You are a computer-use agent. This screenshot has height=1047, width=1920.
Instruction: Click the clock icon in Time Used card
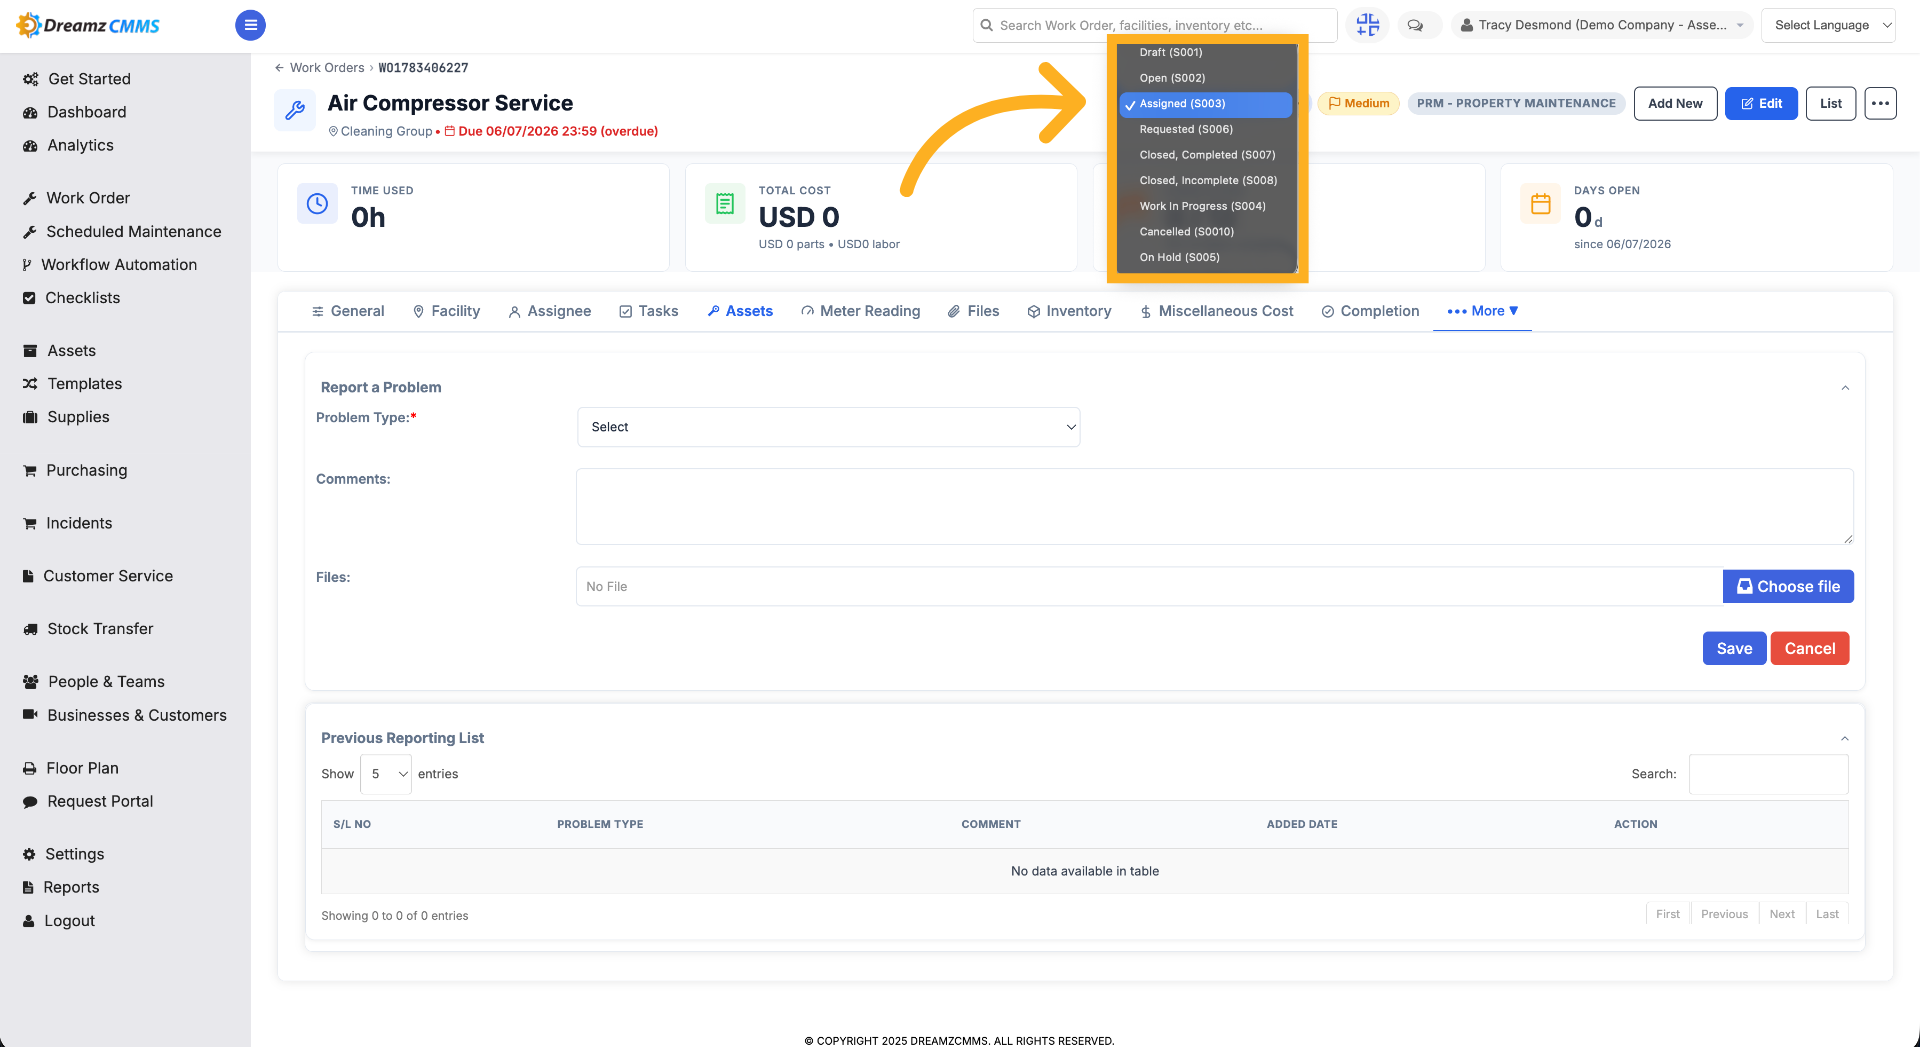[x=317, y=204]
